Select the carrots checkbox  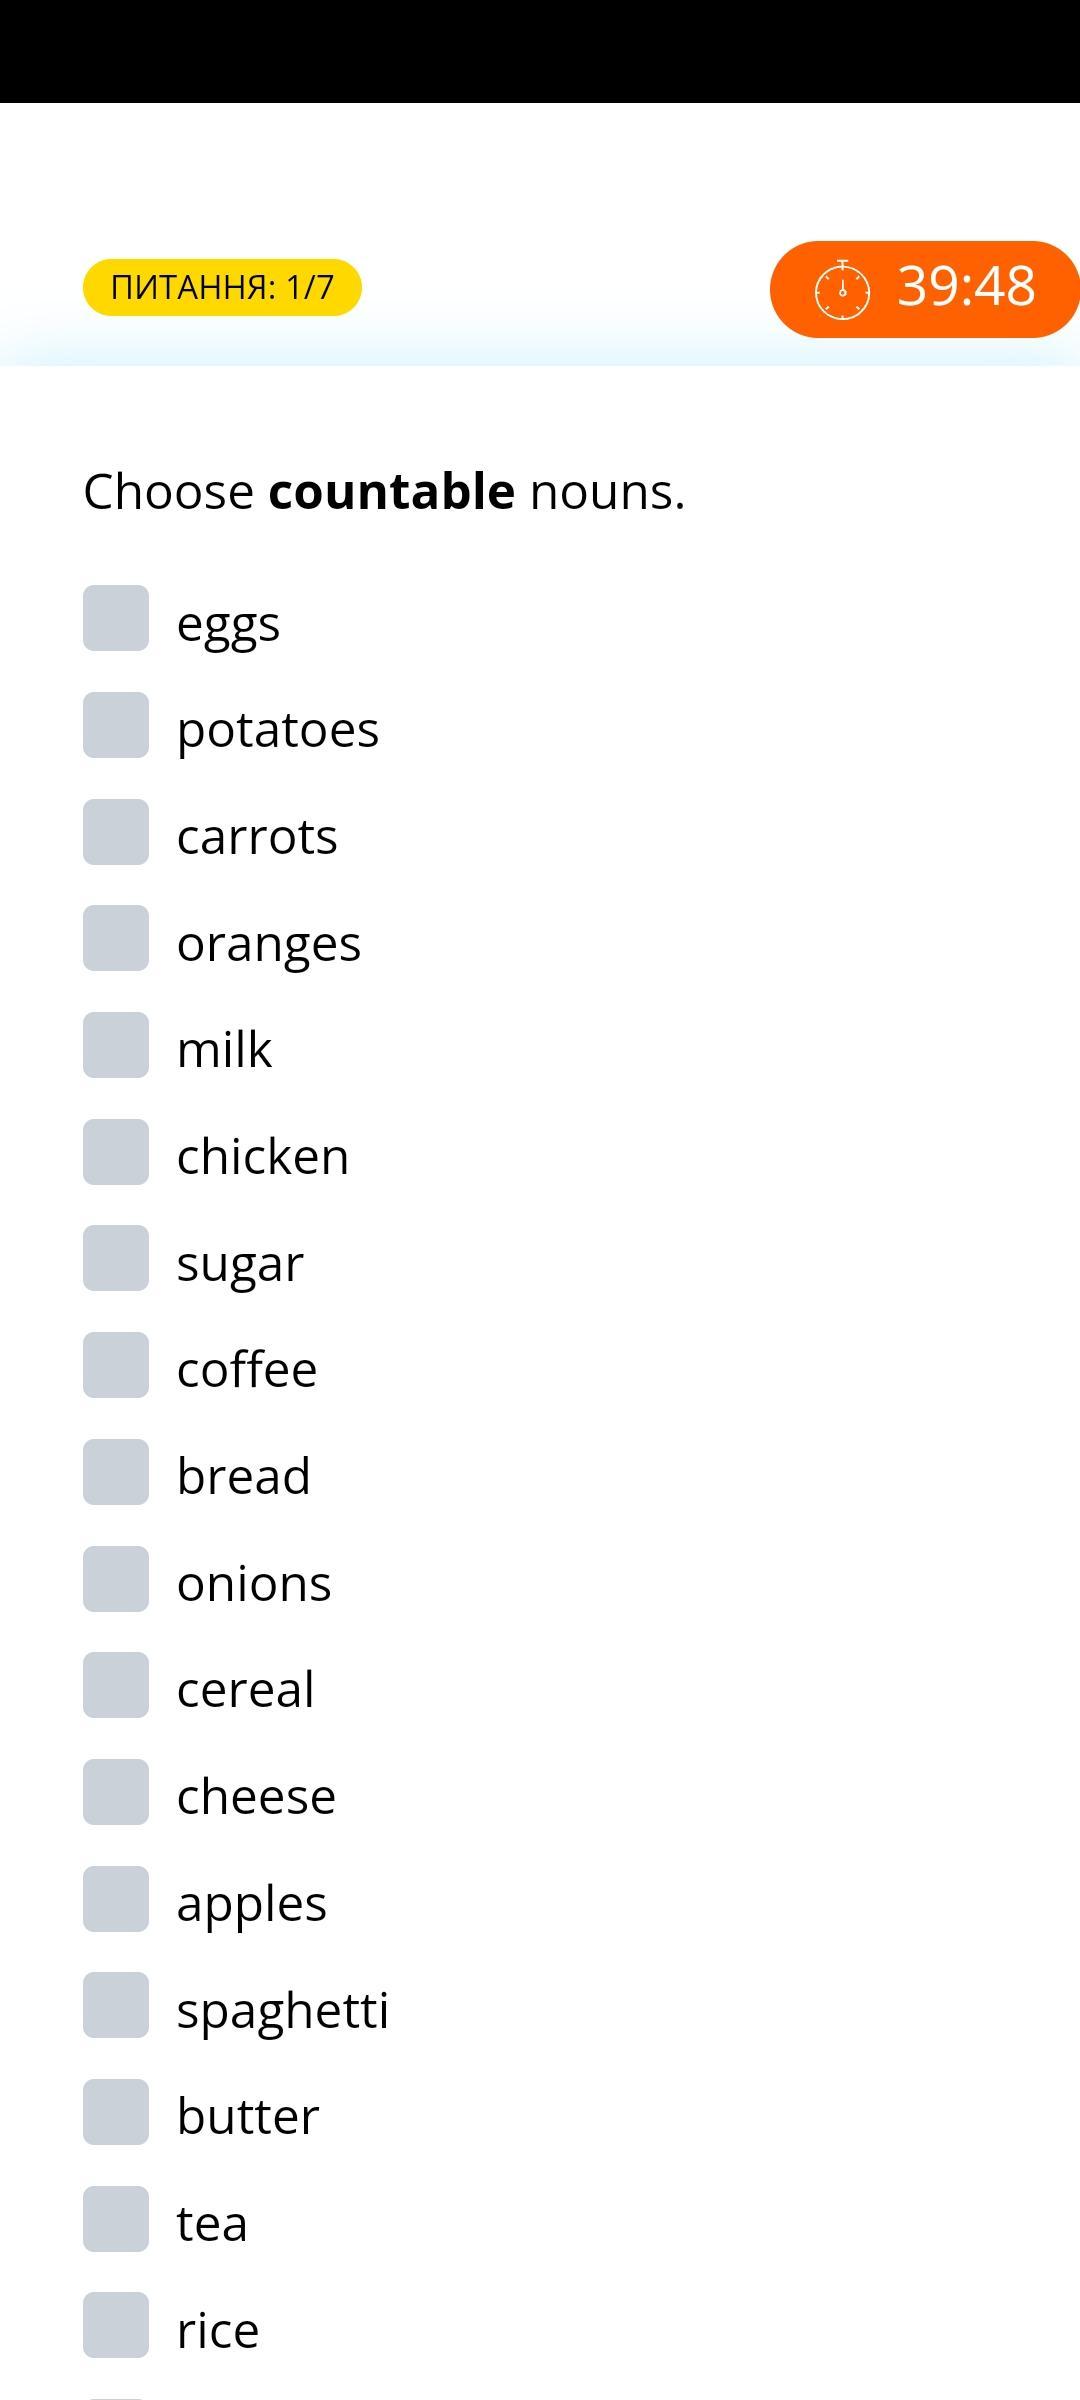point(116,832)
